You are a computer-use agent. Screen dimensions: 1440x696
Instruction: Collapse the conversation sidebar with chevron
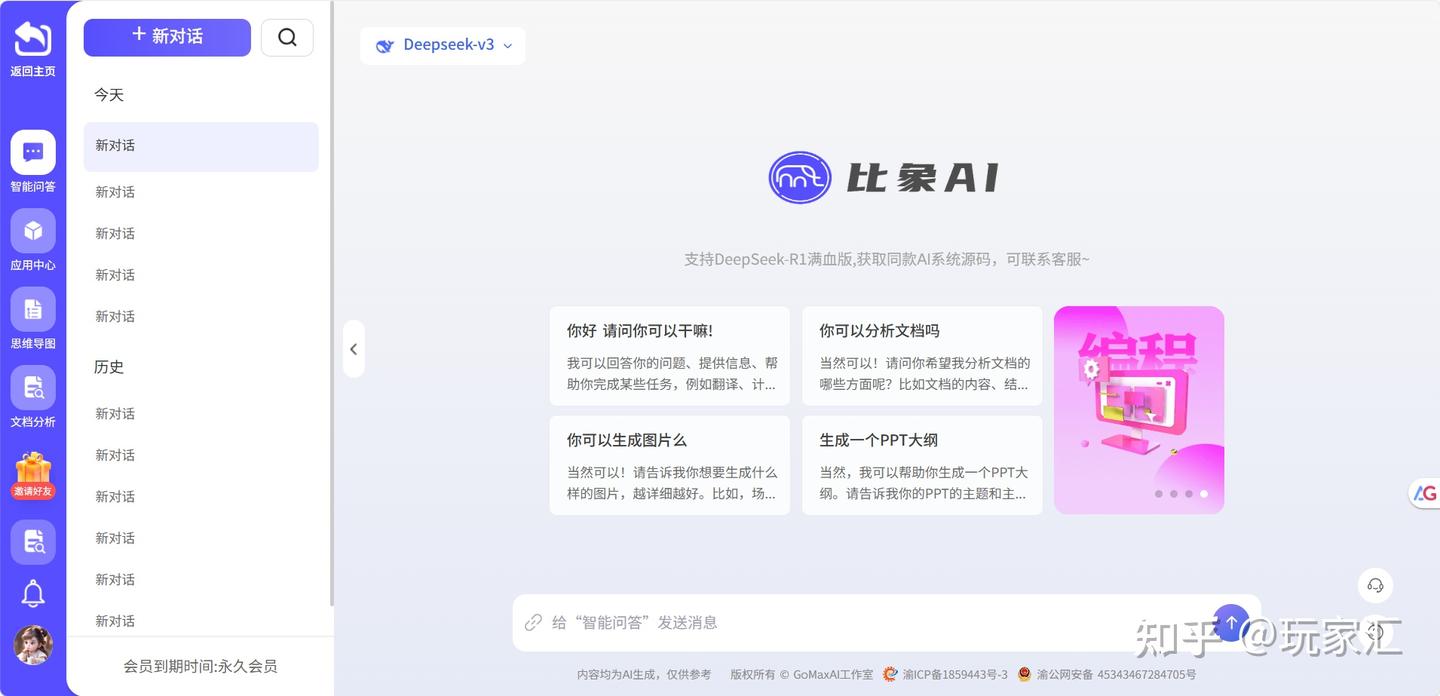point(353,349)
